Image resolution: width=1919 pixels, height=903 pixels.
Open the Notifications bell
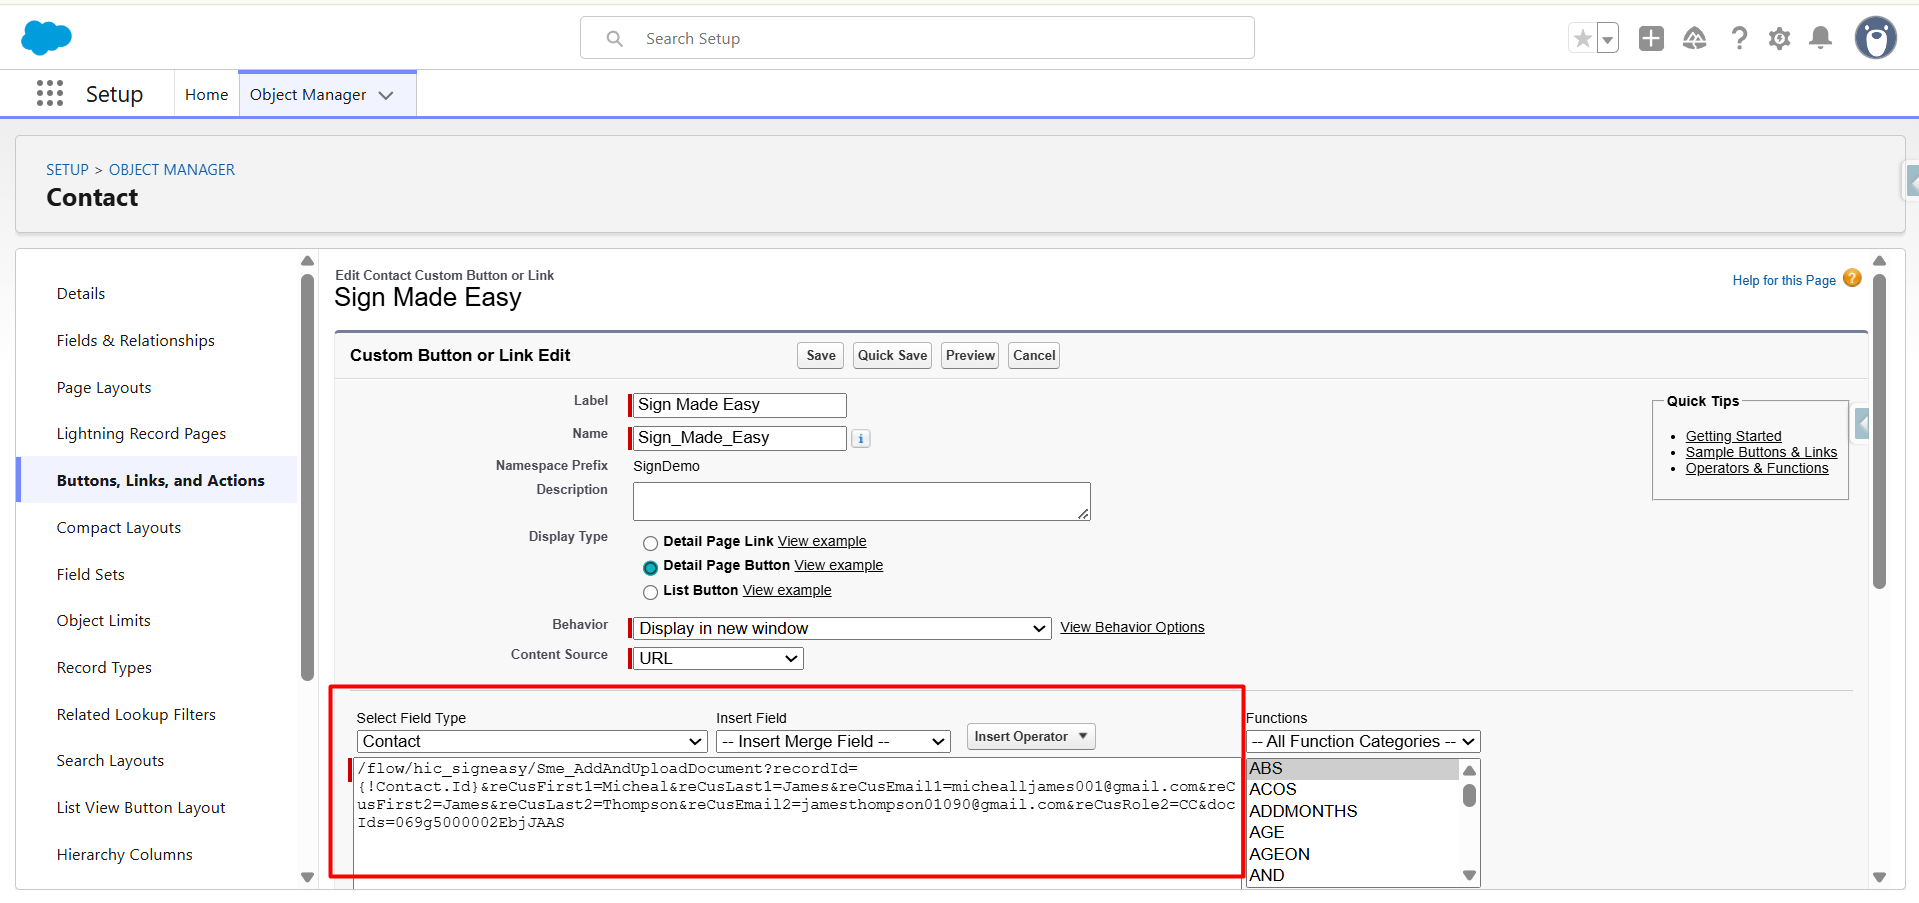pyautogui.click(x=1821, y=39)
